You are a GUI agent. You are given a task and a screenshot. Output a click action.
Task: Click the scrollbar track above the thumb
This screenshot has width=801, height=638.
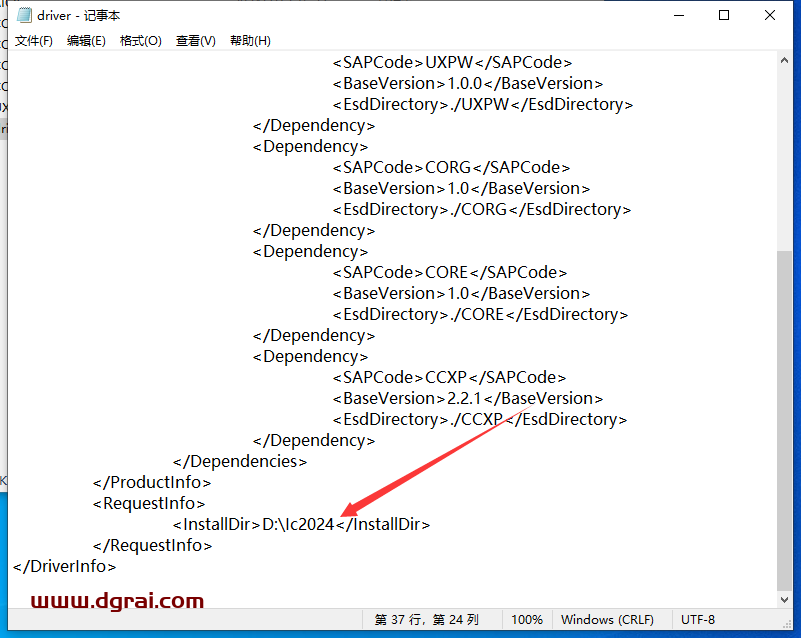click(x=784, y=159)
